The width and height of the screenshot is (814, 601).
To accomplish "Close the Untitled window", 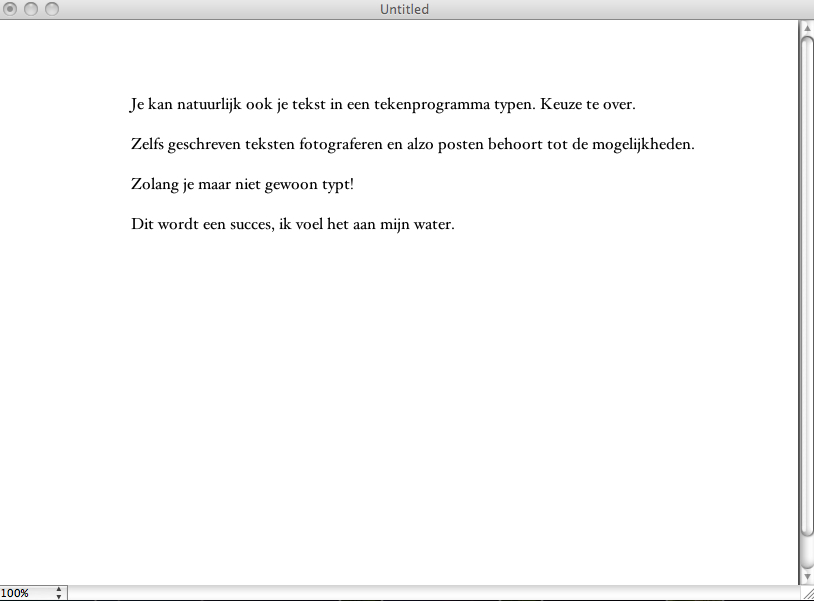I will pos(11,9).
